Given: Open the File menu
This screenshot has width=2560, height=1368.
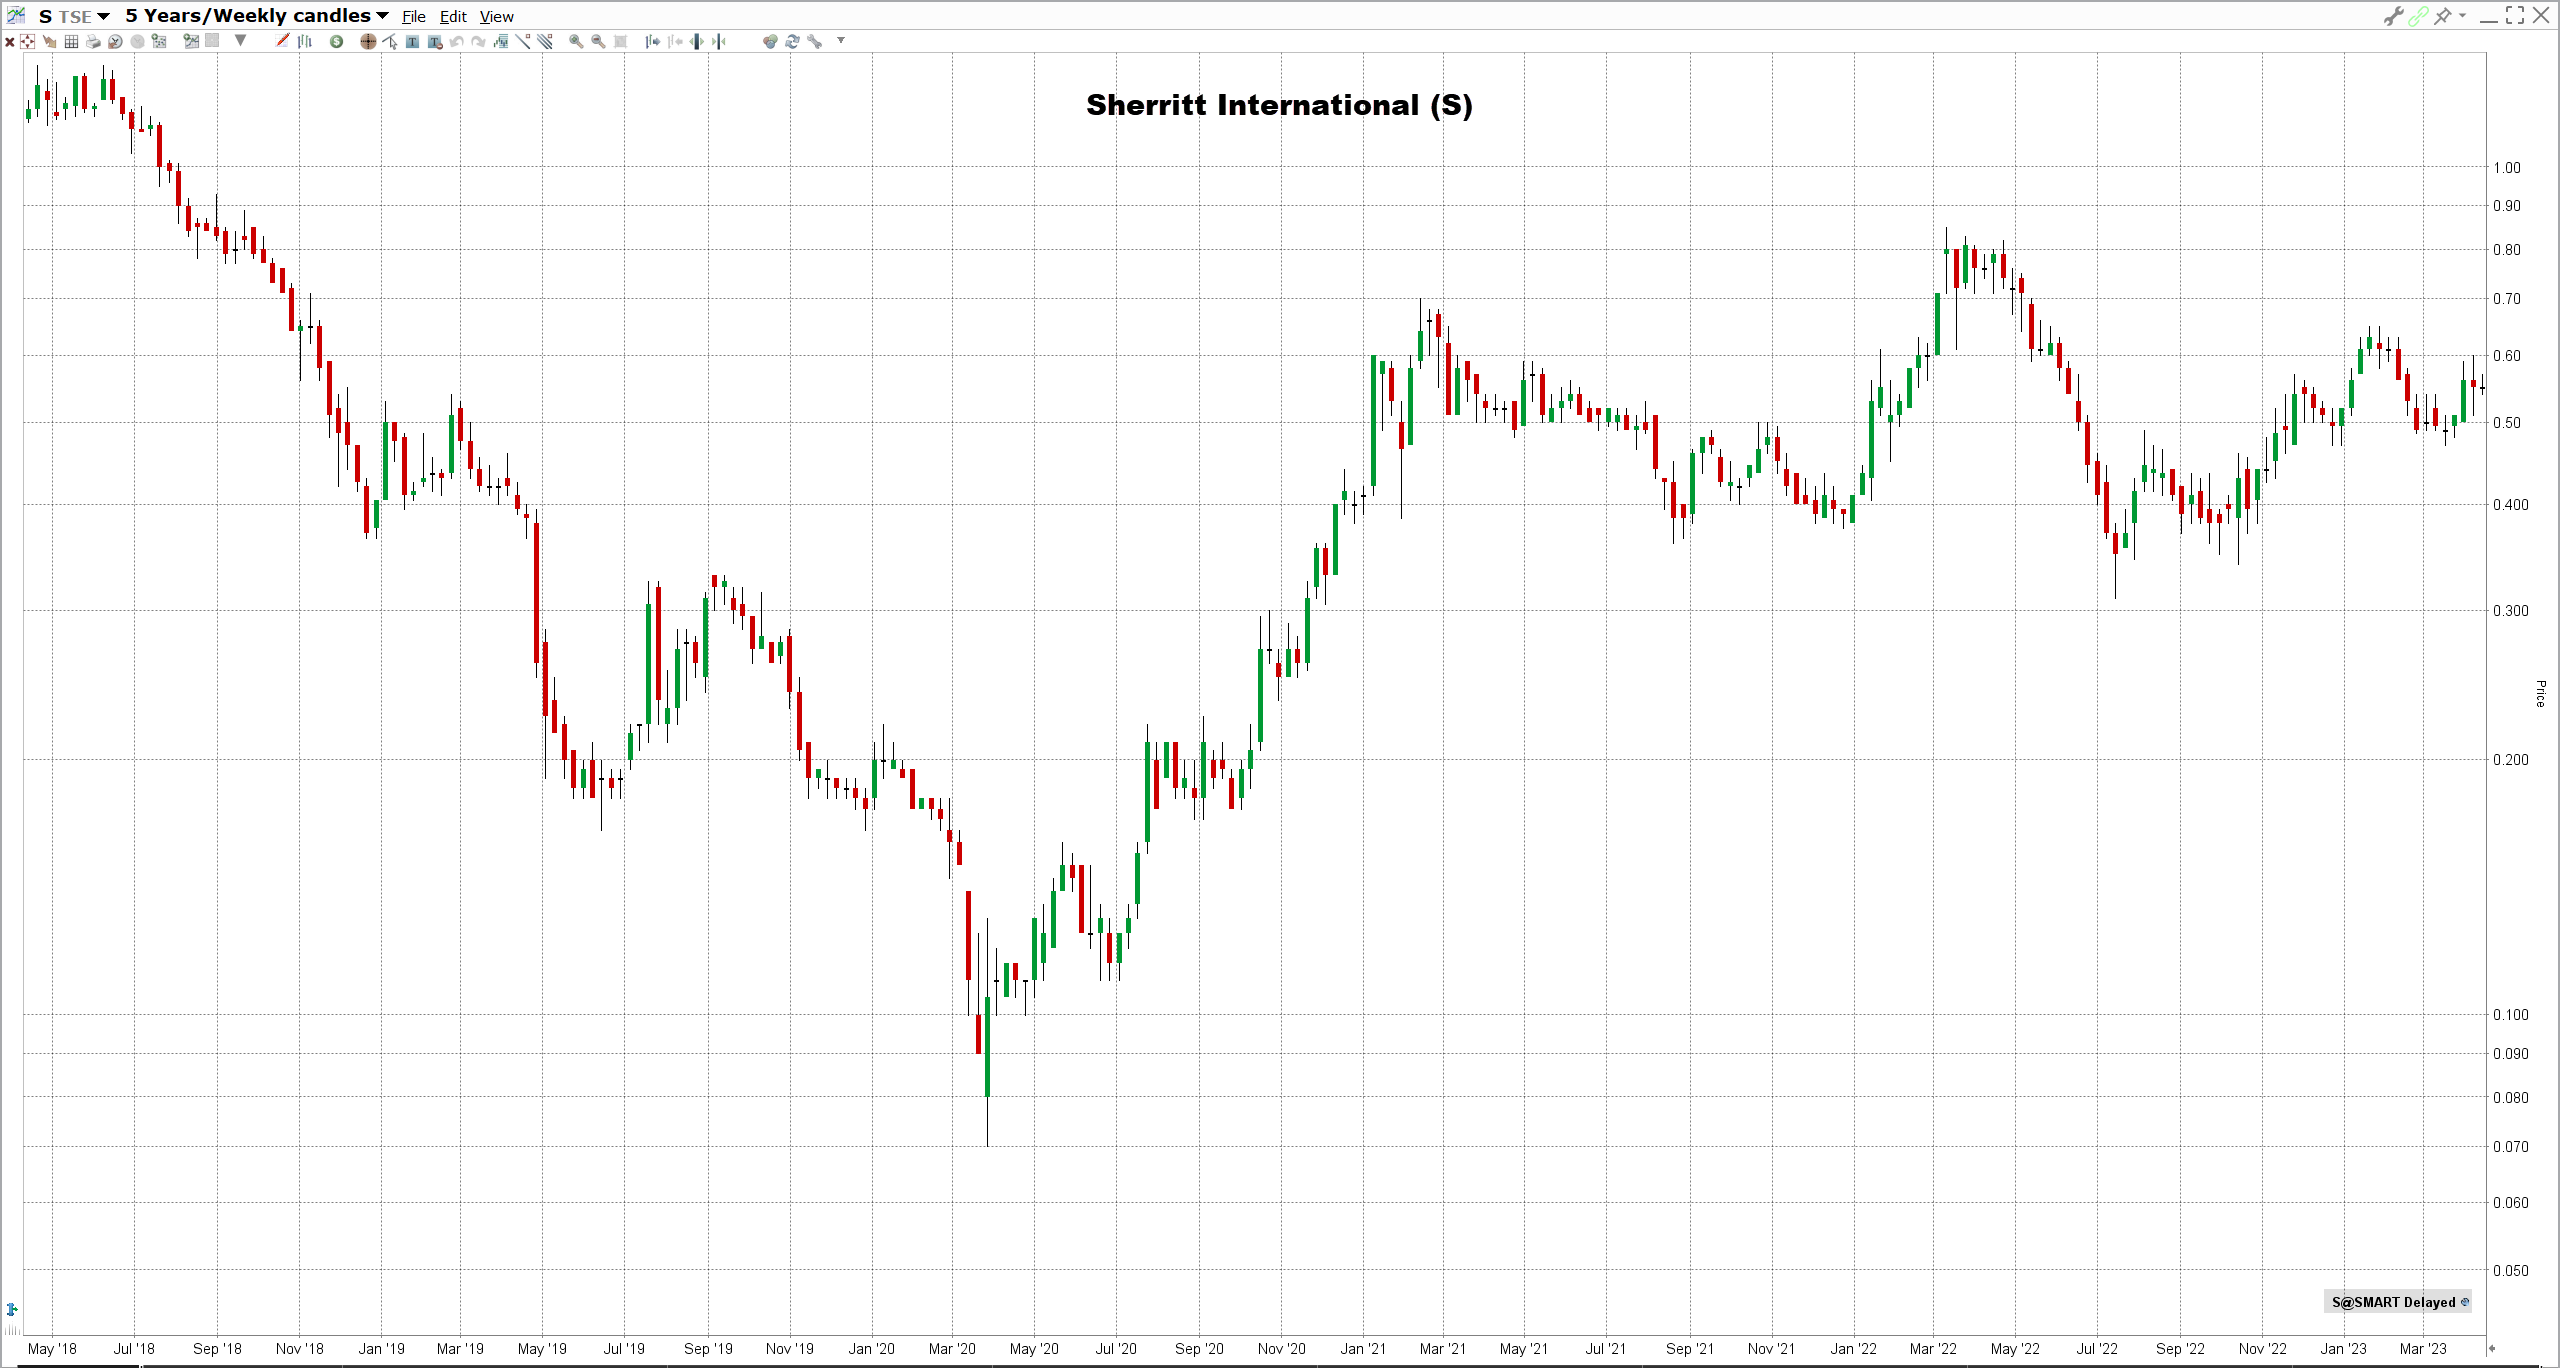Looking at the screenshot, I should (x=414, y=17).
